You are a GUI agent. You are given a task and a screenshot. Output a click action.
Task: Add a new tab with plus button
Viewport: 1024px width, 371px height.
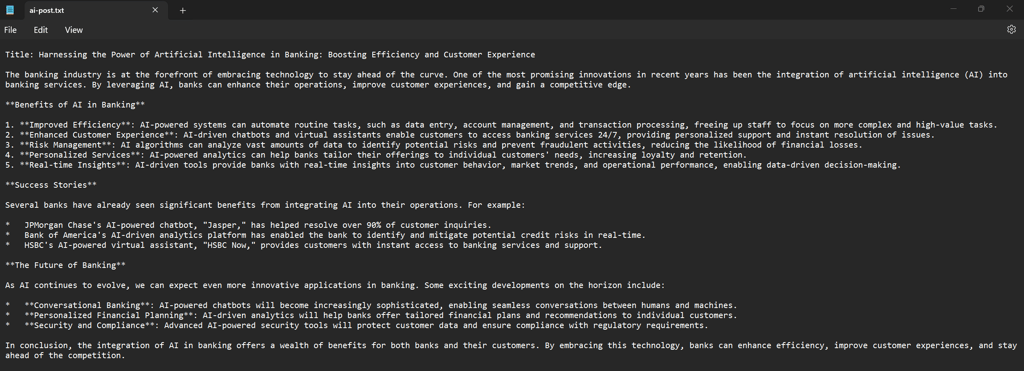[182, 10]
